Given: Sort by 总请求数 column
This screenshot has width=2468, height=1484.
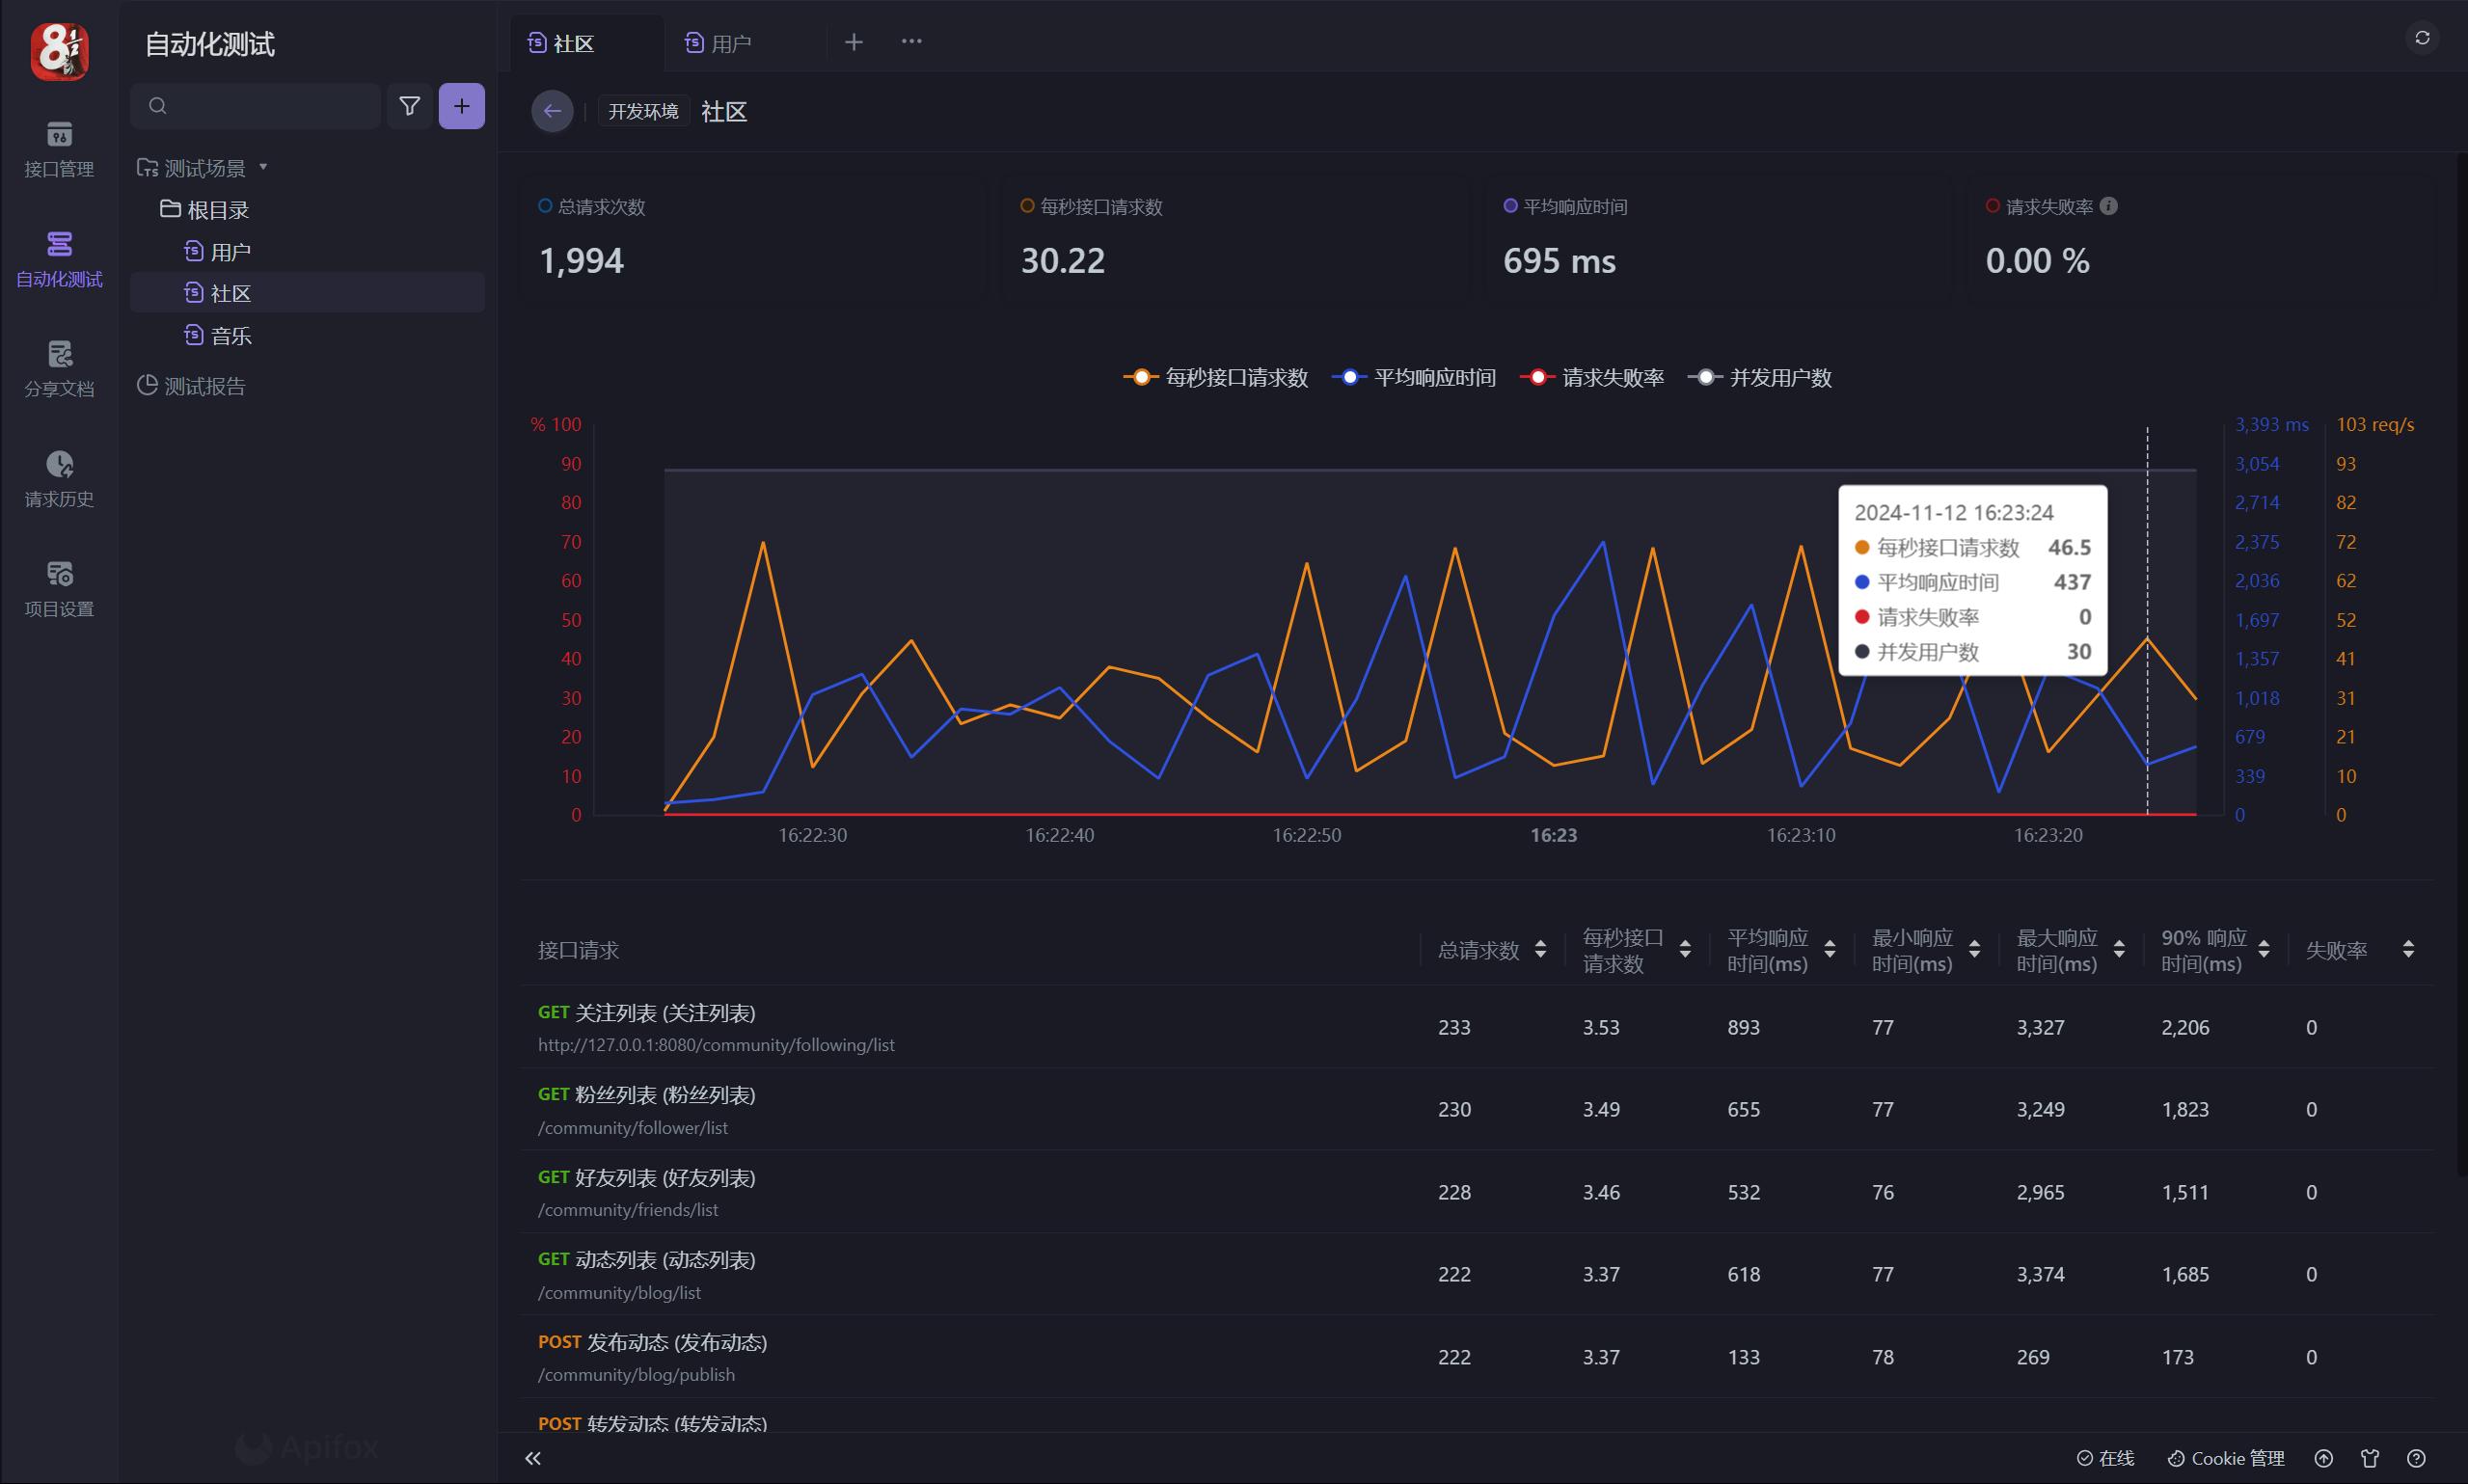Looking at the screenshot, I should tap(1540, 949).
